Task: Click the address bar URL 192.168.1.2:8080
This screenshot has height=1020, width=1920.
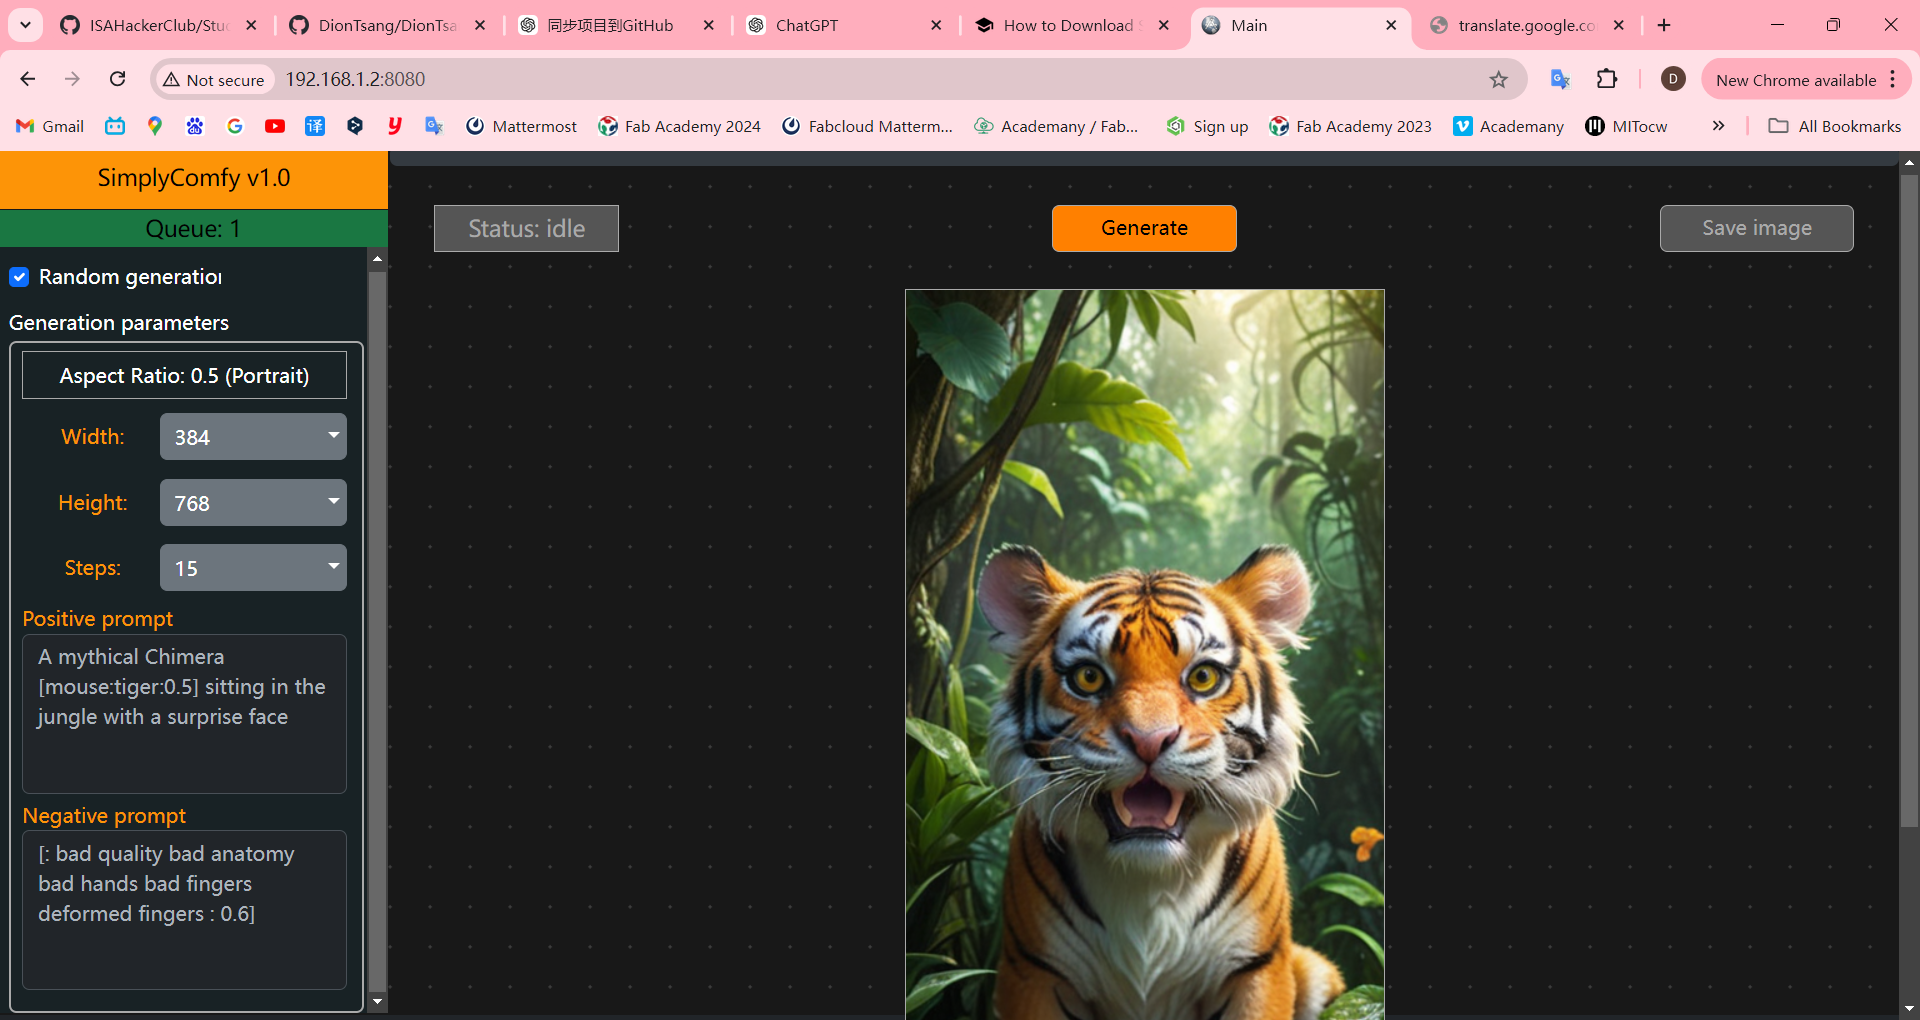Action: [x=355, y=79]
